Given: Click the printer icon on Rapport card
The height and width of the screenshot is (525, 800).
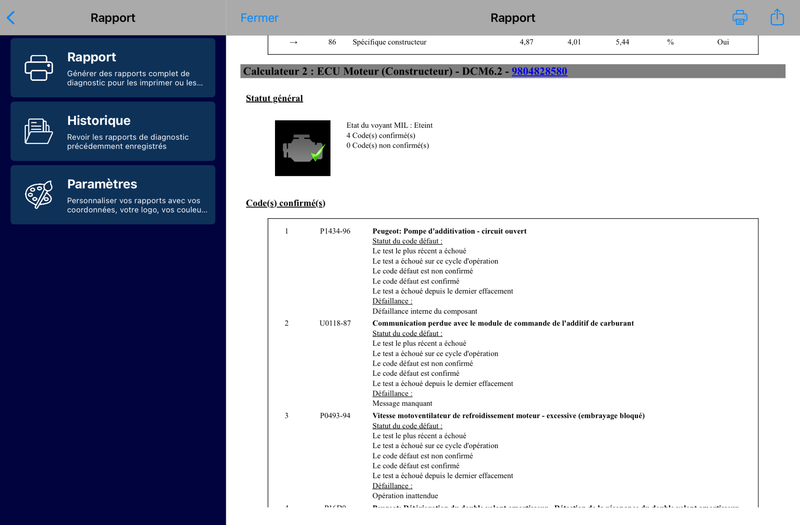Looking at the screenshot, I should (39, 68).
